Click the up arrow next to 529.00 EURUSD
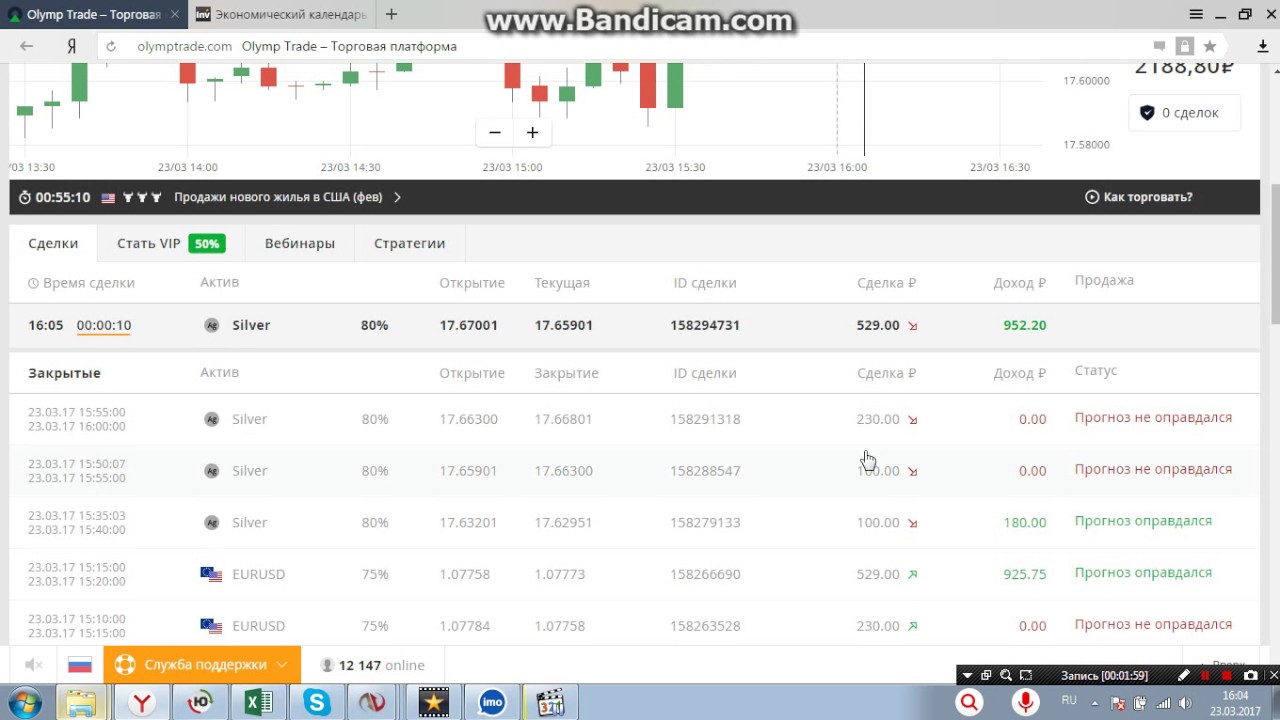1280x720 pixels. click(912, 574)
